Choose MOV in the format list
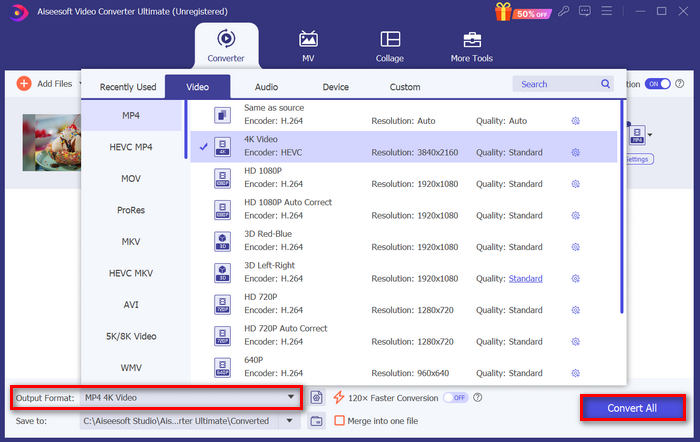This screenshot has width=700, height=442. click(131, 179)
